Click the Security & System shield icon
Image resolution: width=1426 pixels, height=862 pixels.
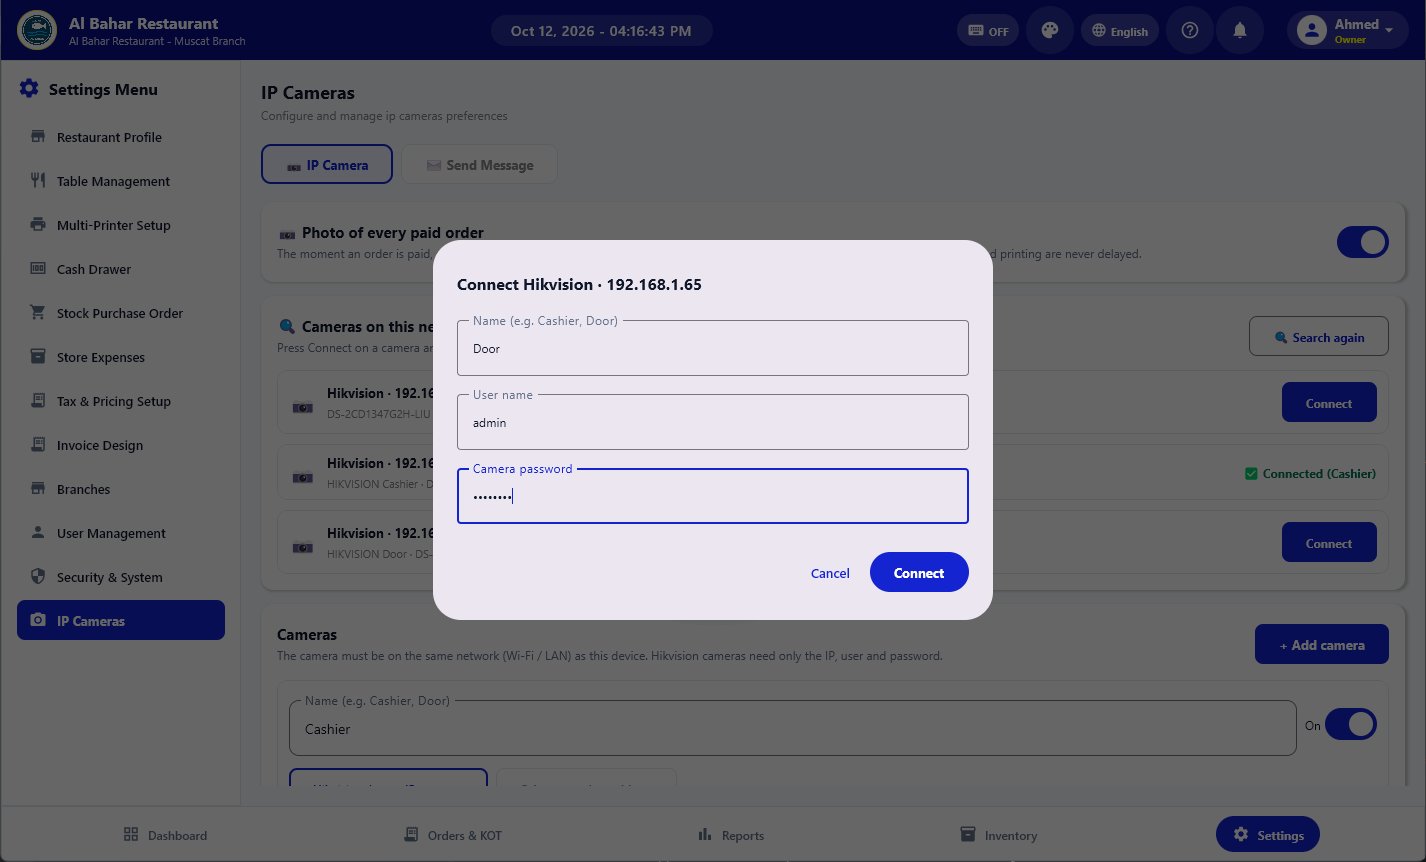(x=38, y=577)
